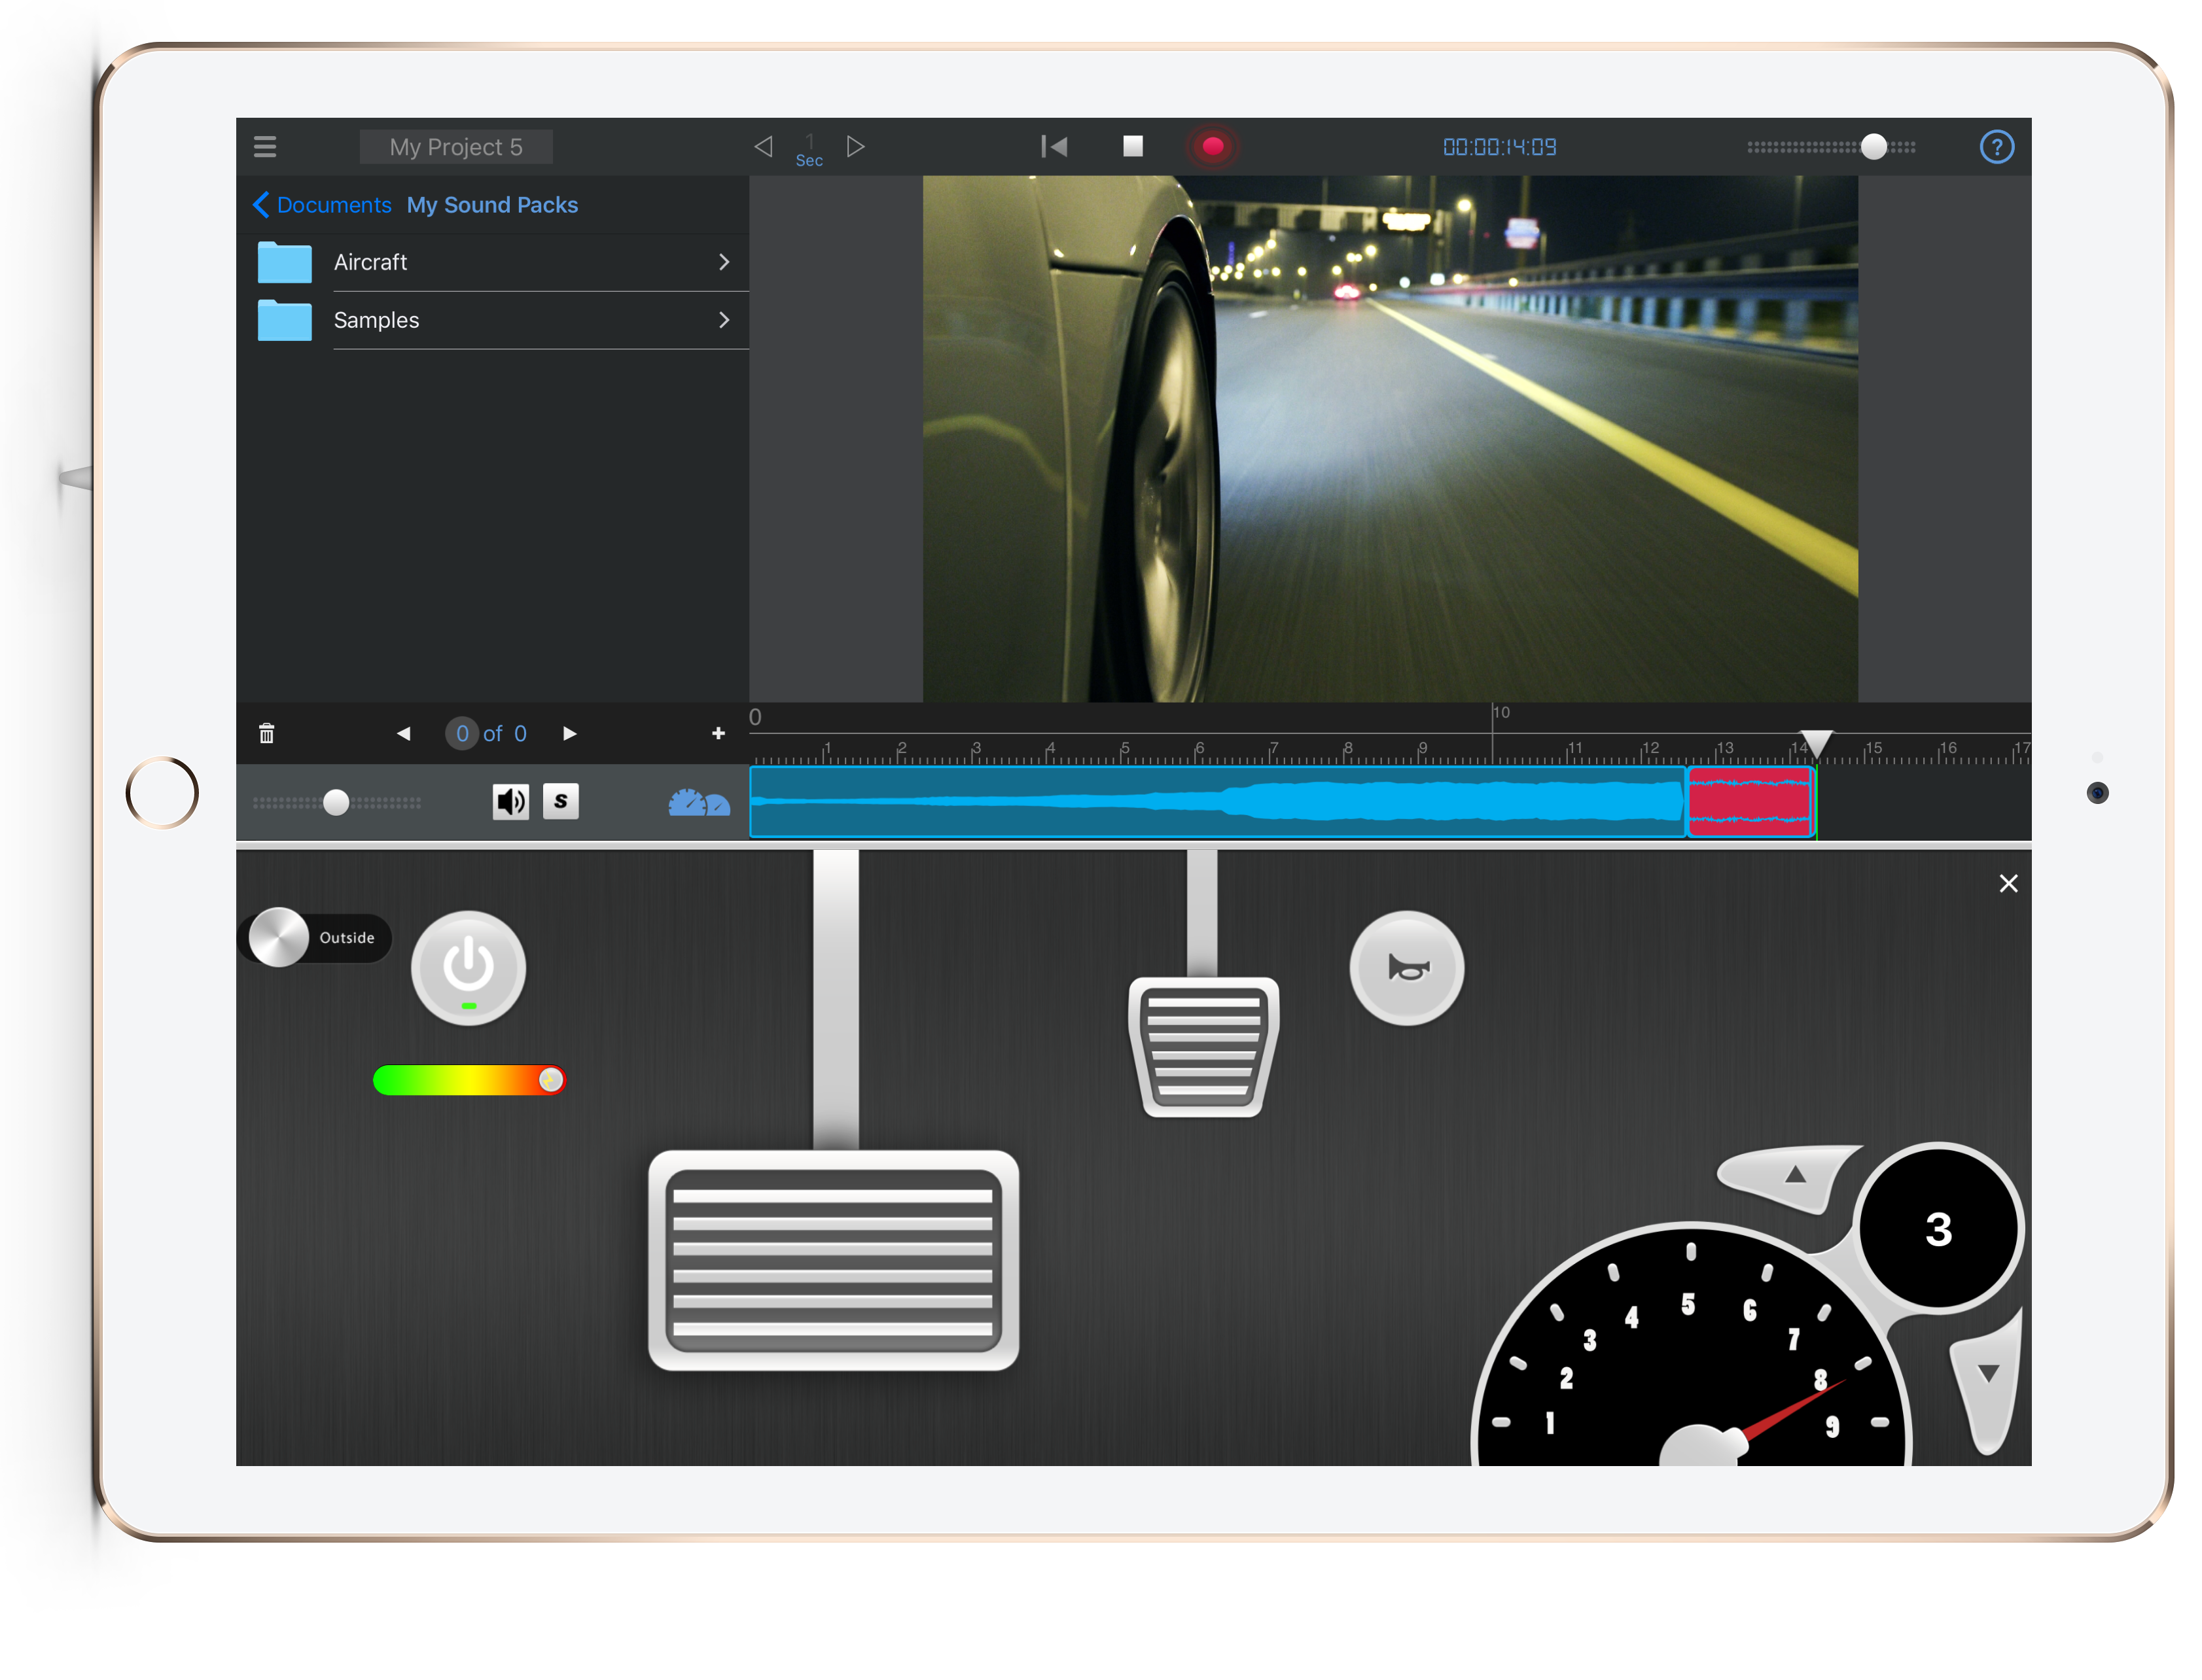The height and width of the screenshot is (1680, 2202).
Task: Open the Help question mark button
Action: pos(1996,146)
